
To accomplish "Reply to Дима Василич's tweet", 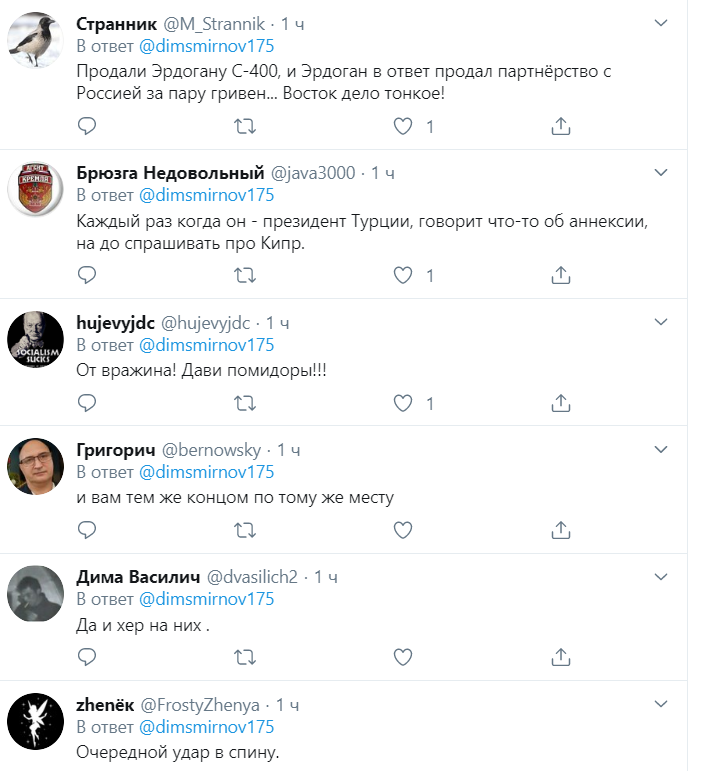I will (x=87, y=657).
